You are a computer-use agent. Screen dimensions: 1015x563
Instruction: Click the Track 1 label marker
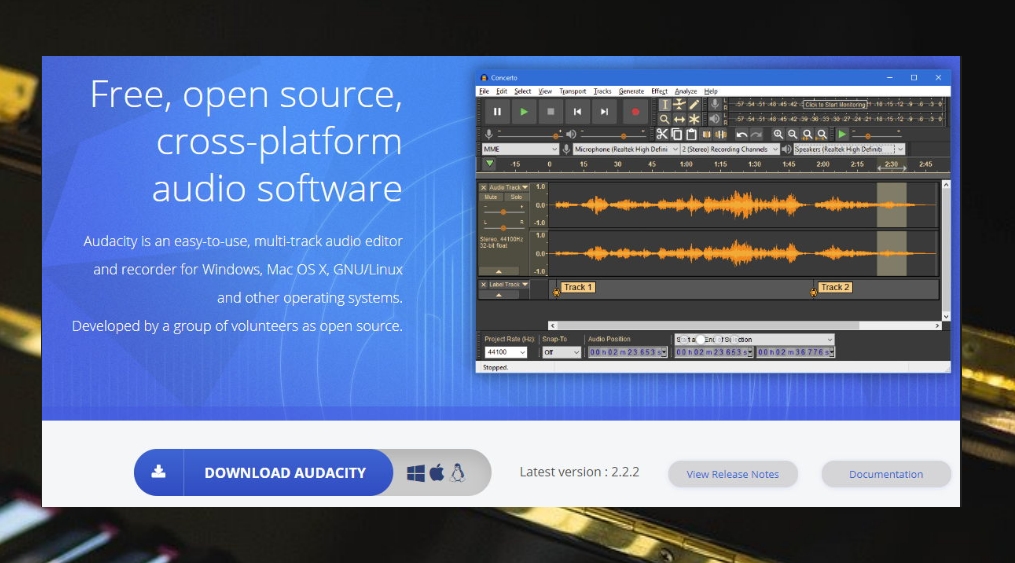[577, 287]
